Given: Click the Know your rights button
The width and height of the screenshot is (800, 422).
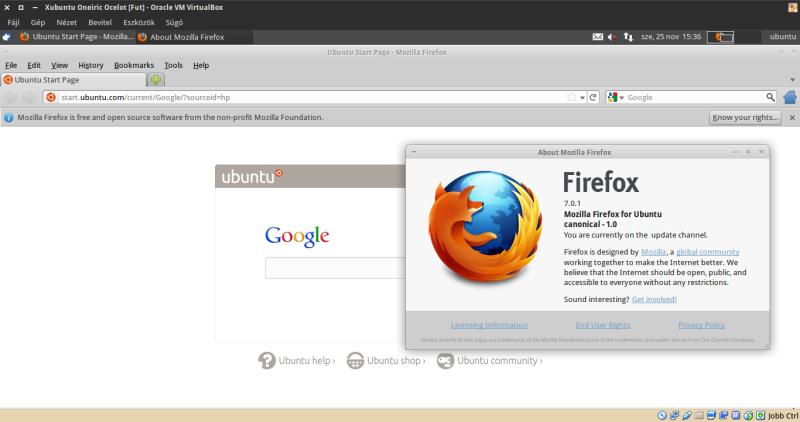Looking at the screenshot, I should point(745,117).
